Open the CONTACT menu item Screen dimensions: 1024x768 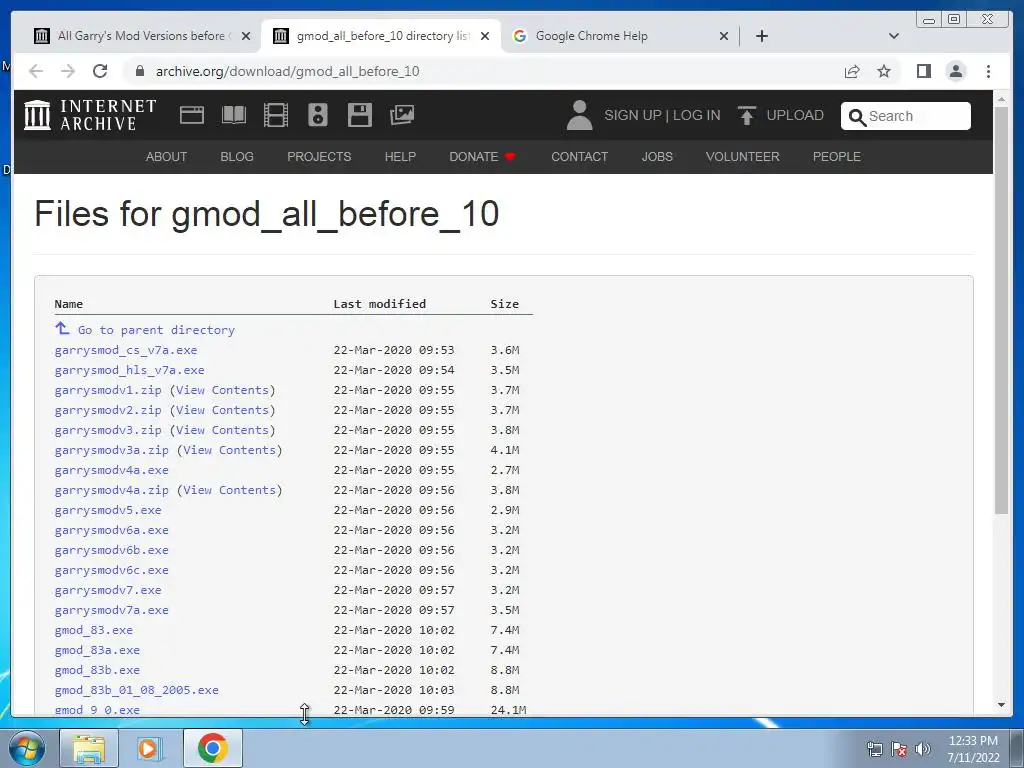[x=579, y=157]
